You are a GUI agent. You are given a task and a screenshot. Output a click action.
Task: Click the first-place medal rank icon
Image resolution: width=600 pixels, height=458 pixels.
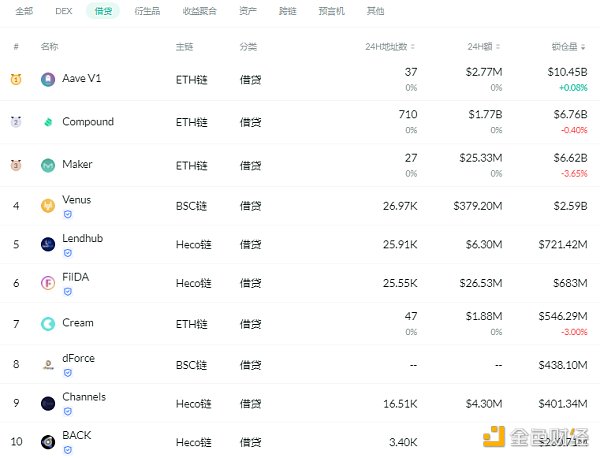click(16, 80)
